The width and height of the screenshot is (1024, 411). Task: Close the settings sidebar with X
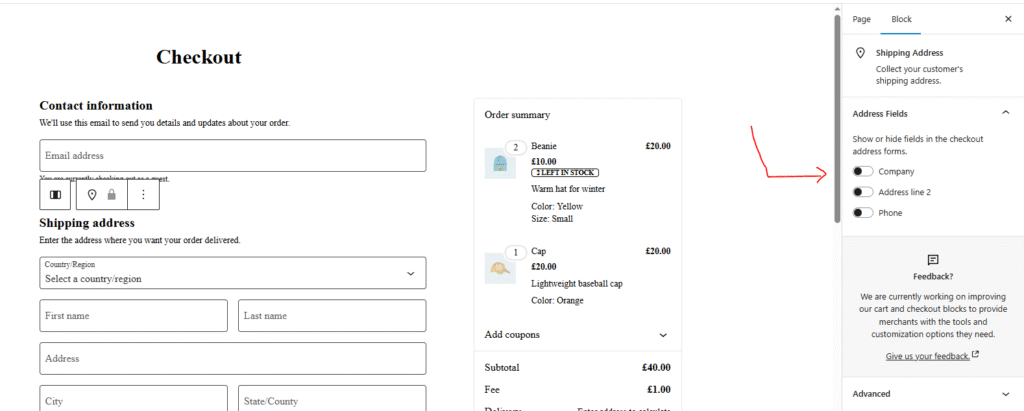click(x=1007, y=19)
